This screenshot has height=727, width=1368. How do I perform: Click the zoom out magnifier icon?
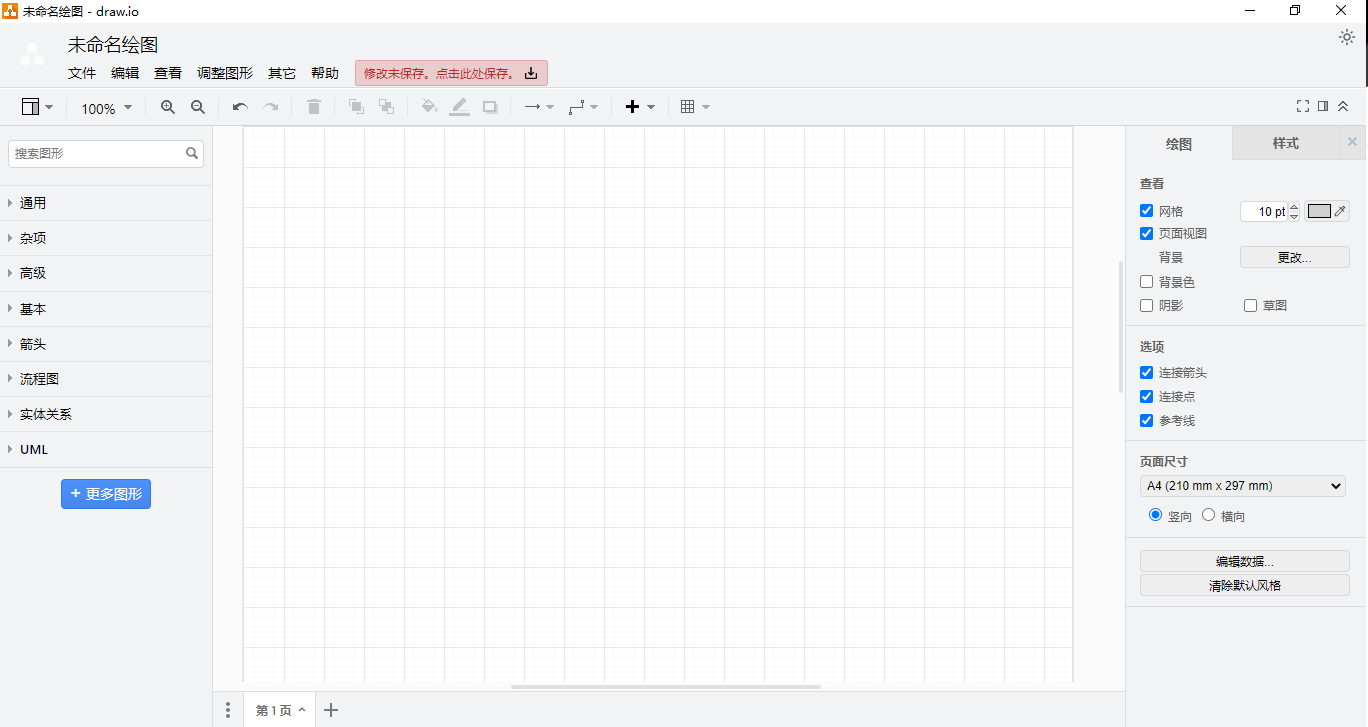pyautogui.click(x=198, y=107)
